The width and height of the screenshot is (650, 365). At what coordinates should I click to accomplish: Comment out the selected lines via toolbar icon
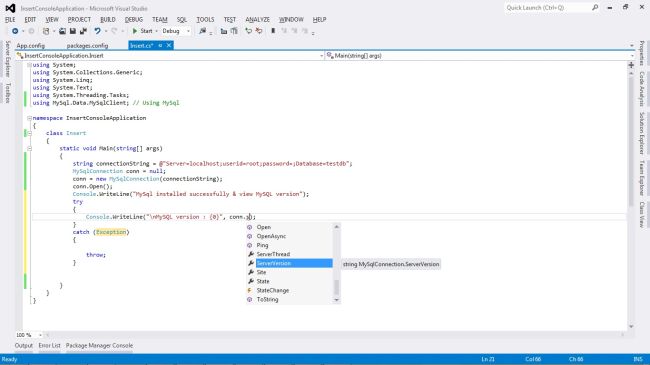coord(248,31)
